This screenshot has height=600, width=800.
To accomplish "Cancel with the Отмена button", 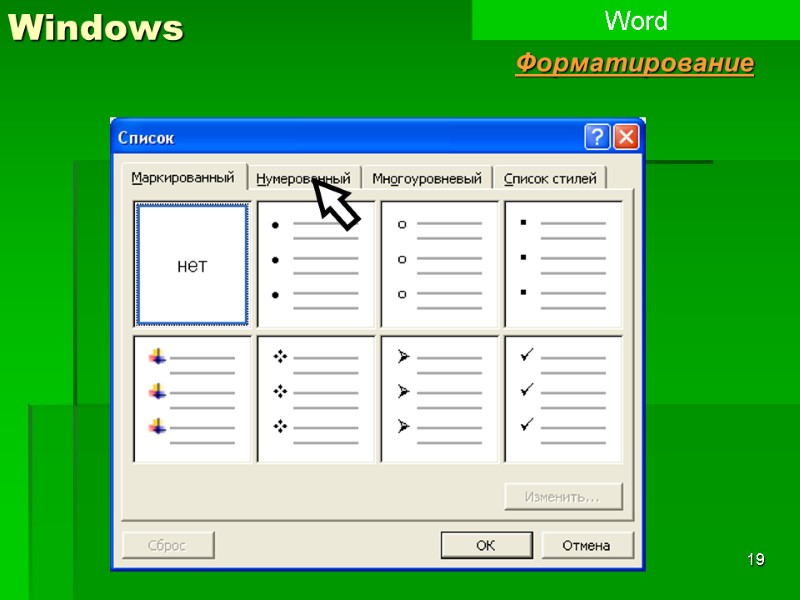I will [587, 545].
